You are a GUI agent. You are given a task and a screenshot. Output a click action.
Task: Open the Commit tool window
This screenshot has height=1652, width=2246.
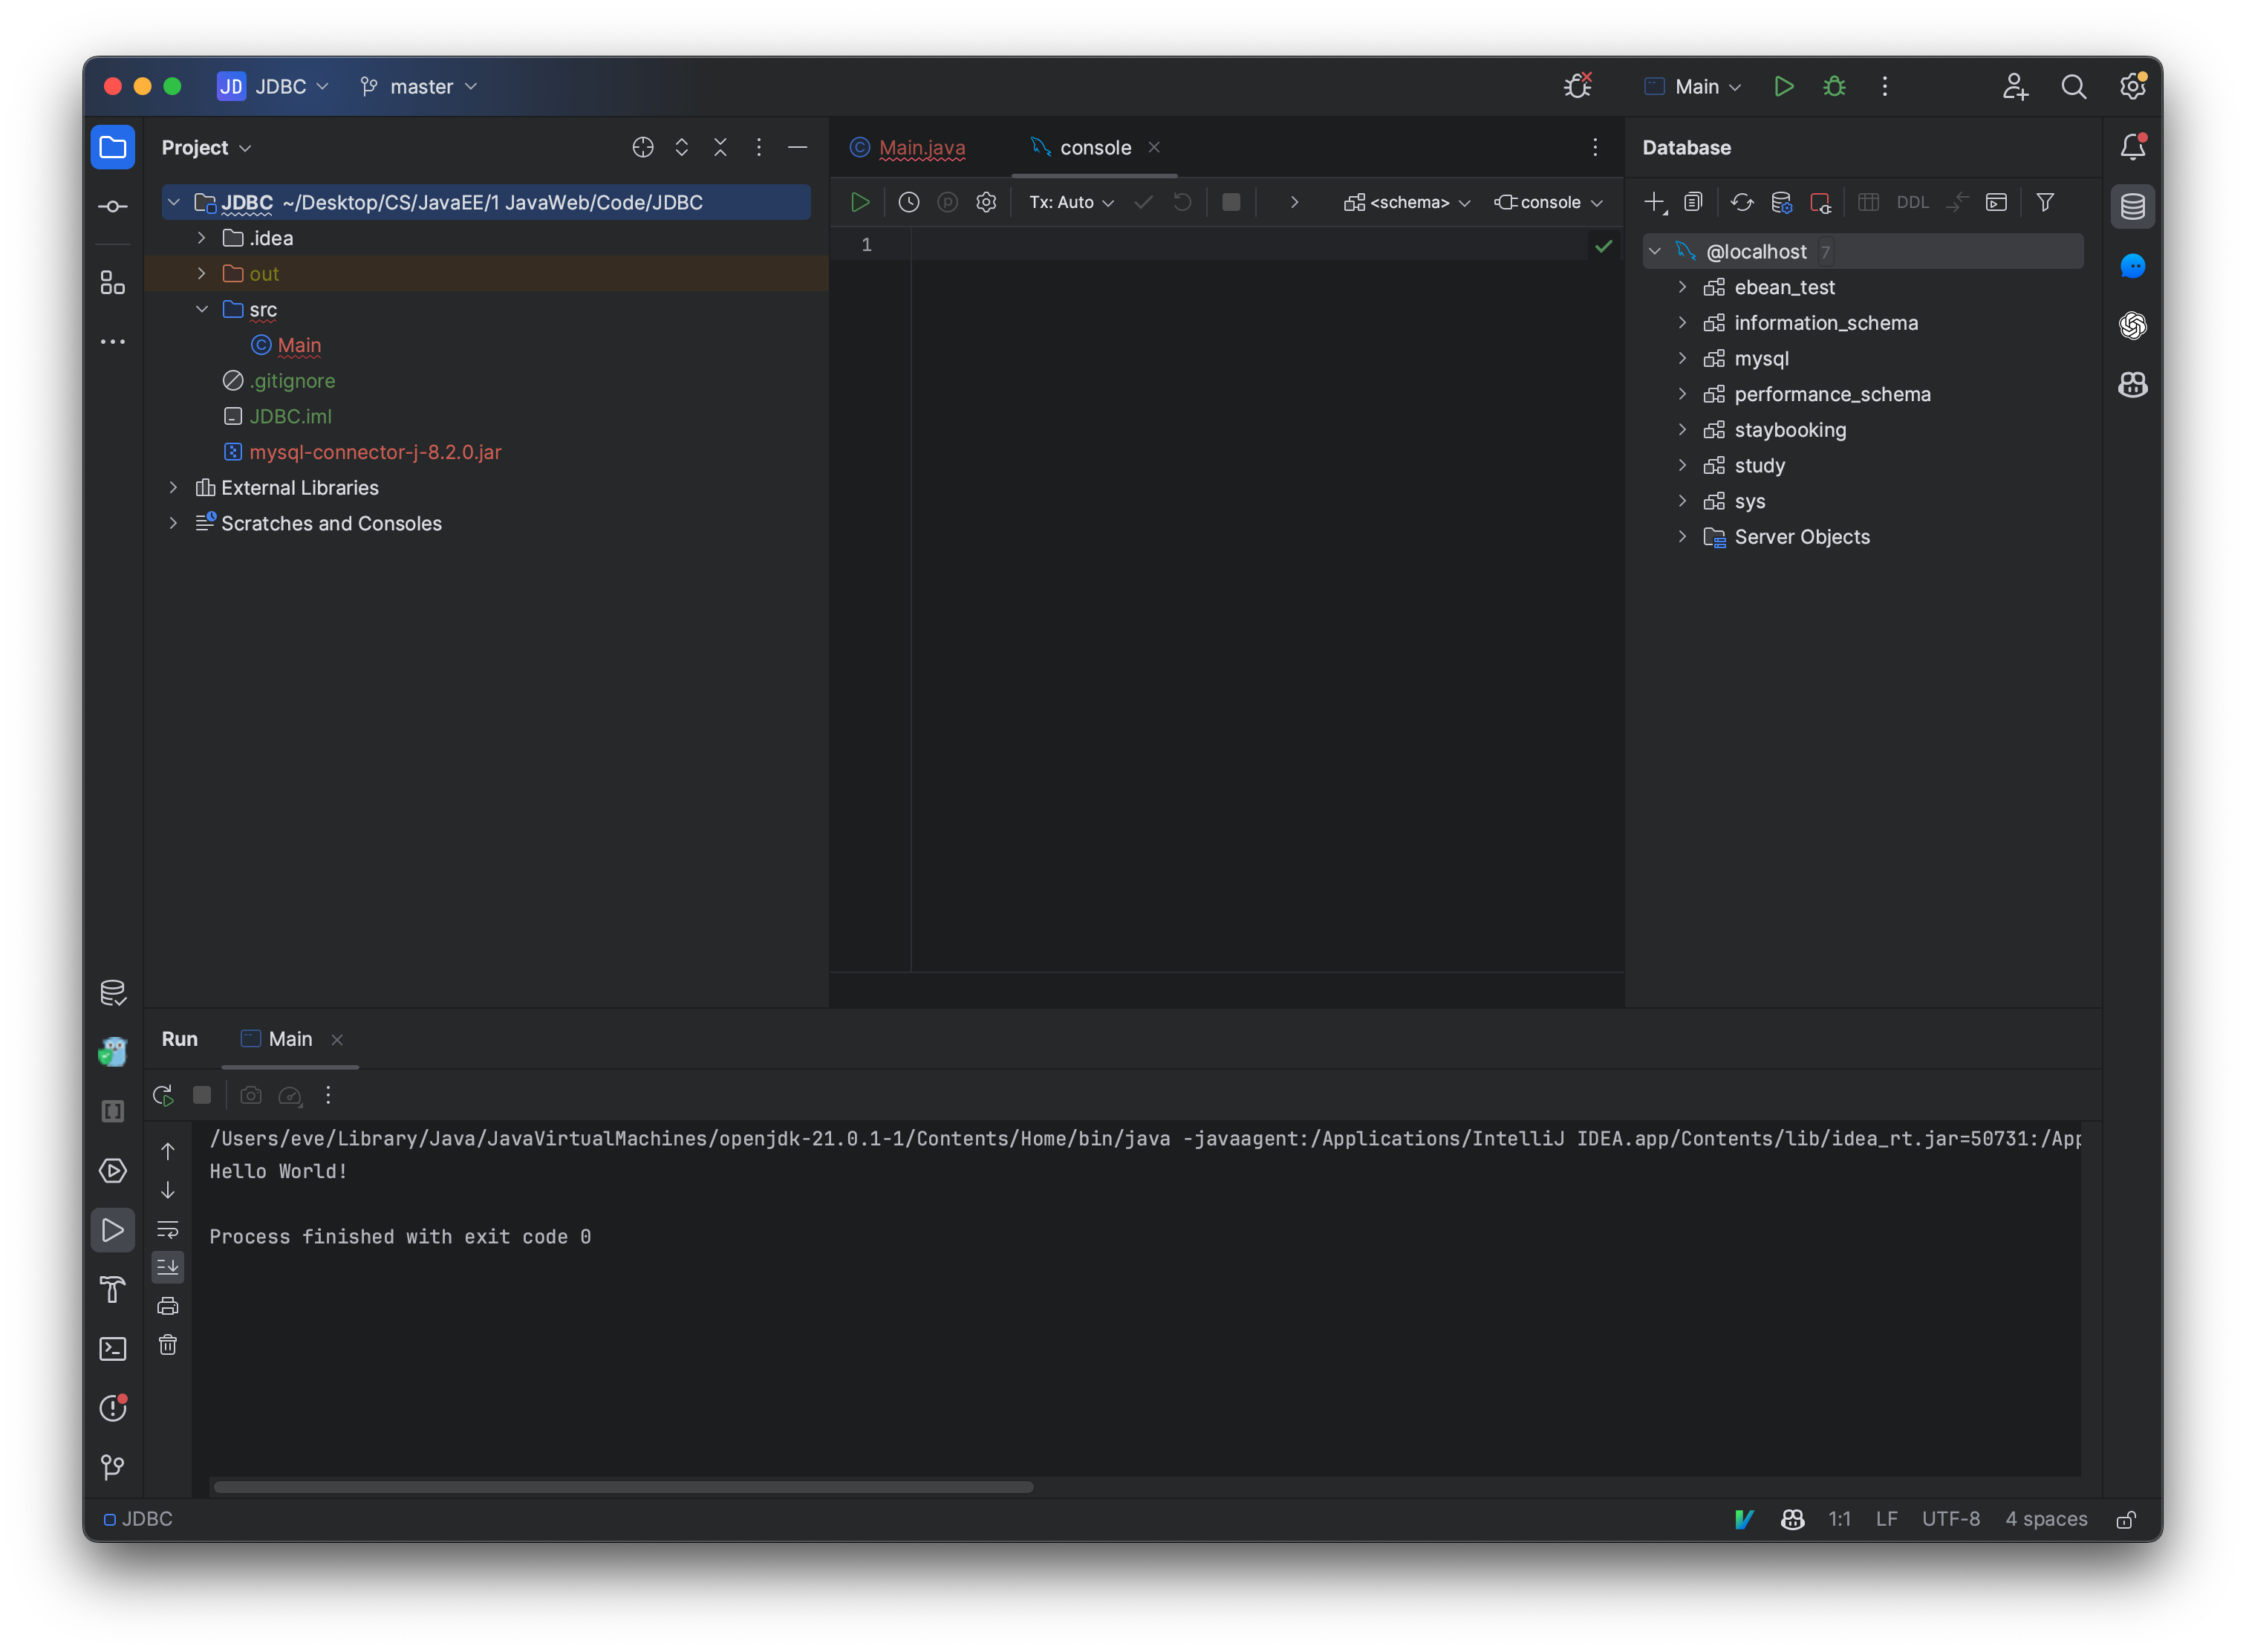(x=113, y=206)
